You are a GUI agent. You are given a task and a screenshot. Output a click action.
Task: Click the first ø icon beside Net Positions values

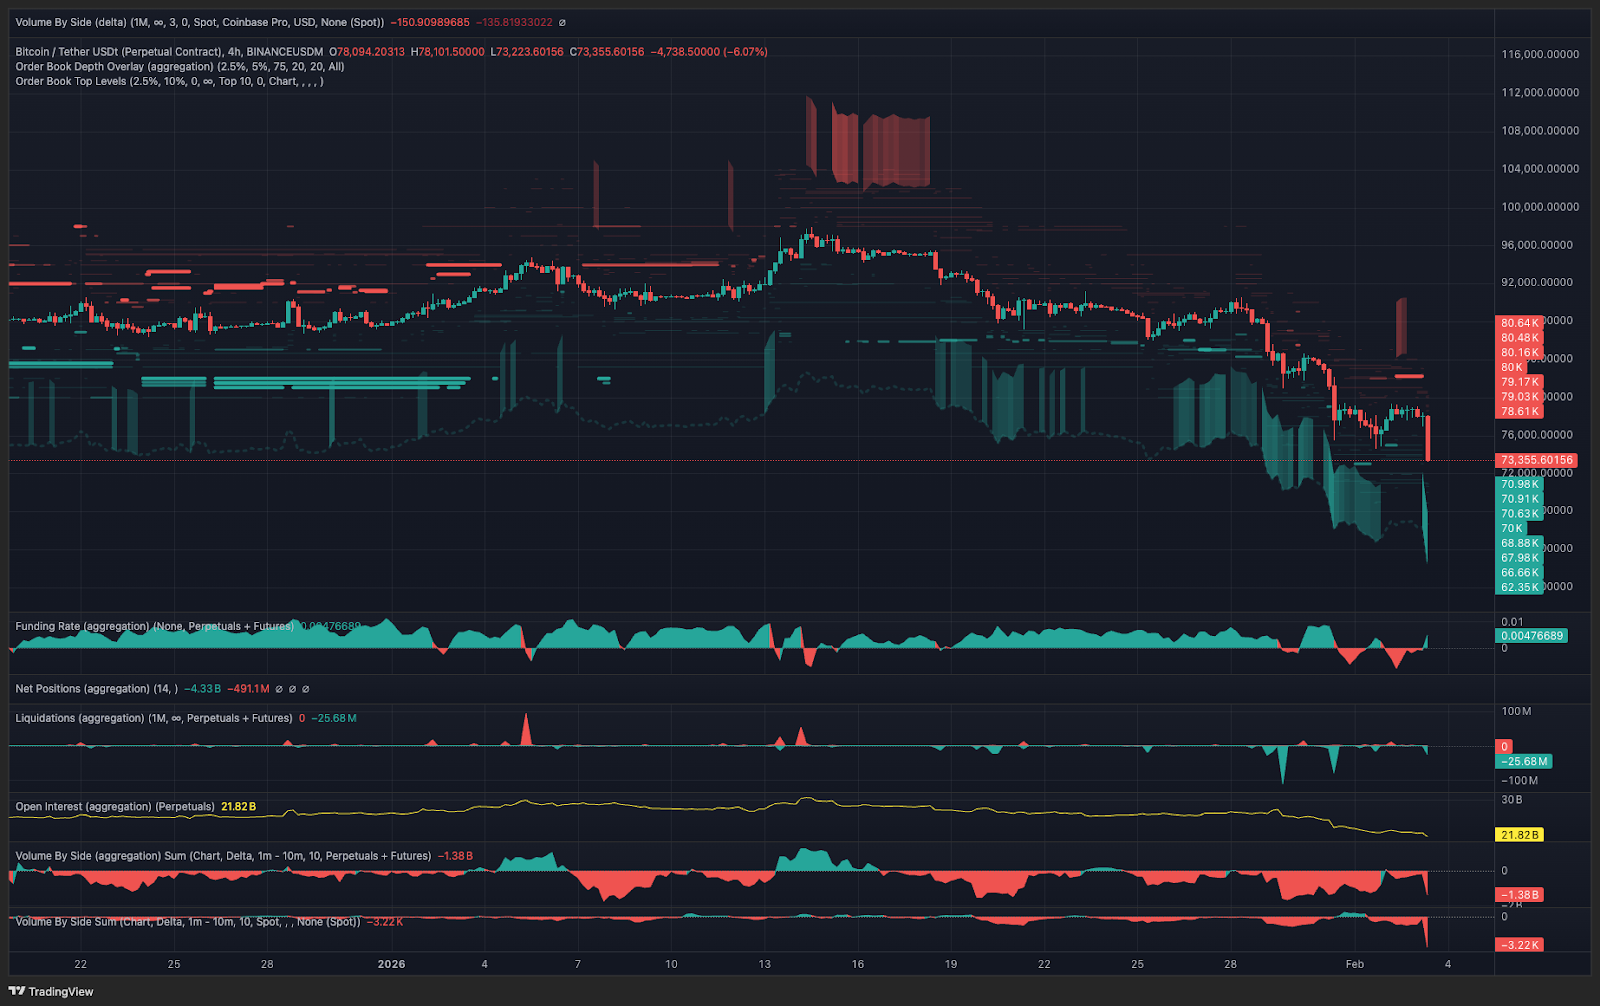(x=278, y=689)
